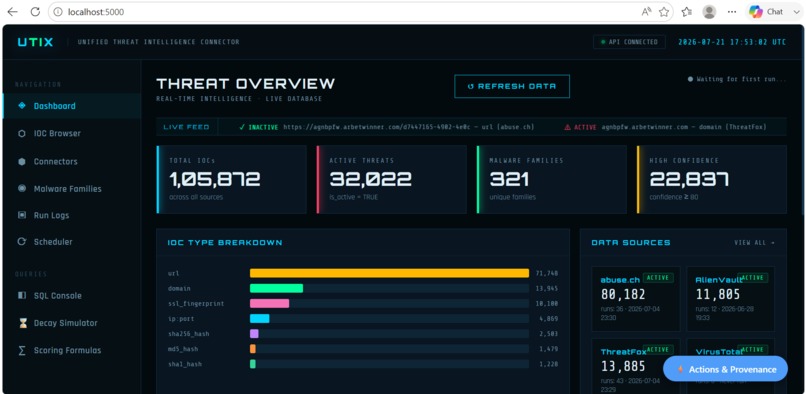Open the abuse.ch data source card

(x=636, y=299)
